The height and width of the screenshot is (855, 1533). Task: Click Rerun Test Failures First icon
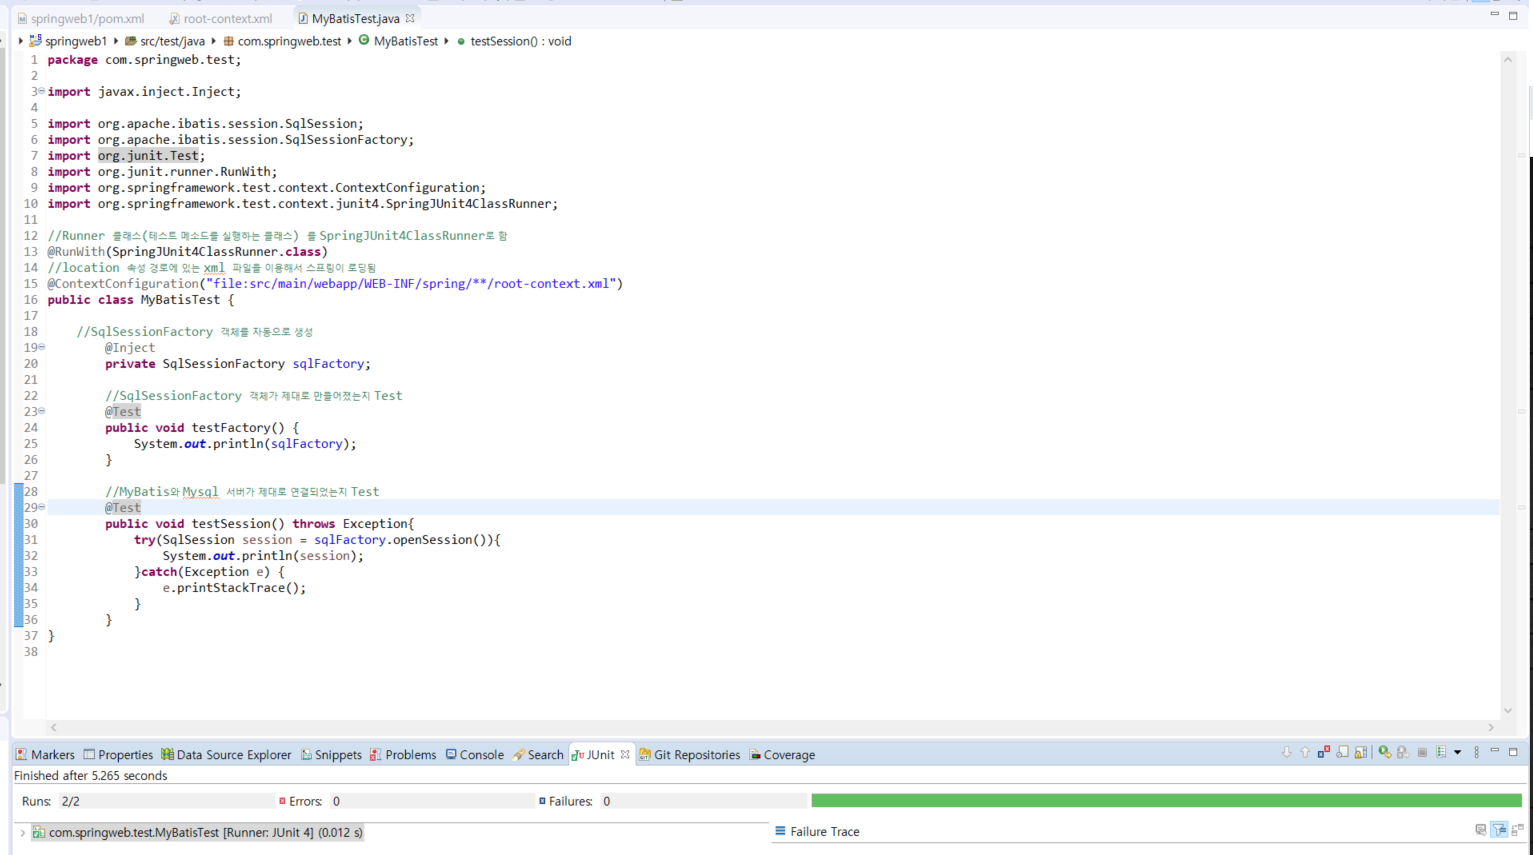1403,752
